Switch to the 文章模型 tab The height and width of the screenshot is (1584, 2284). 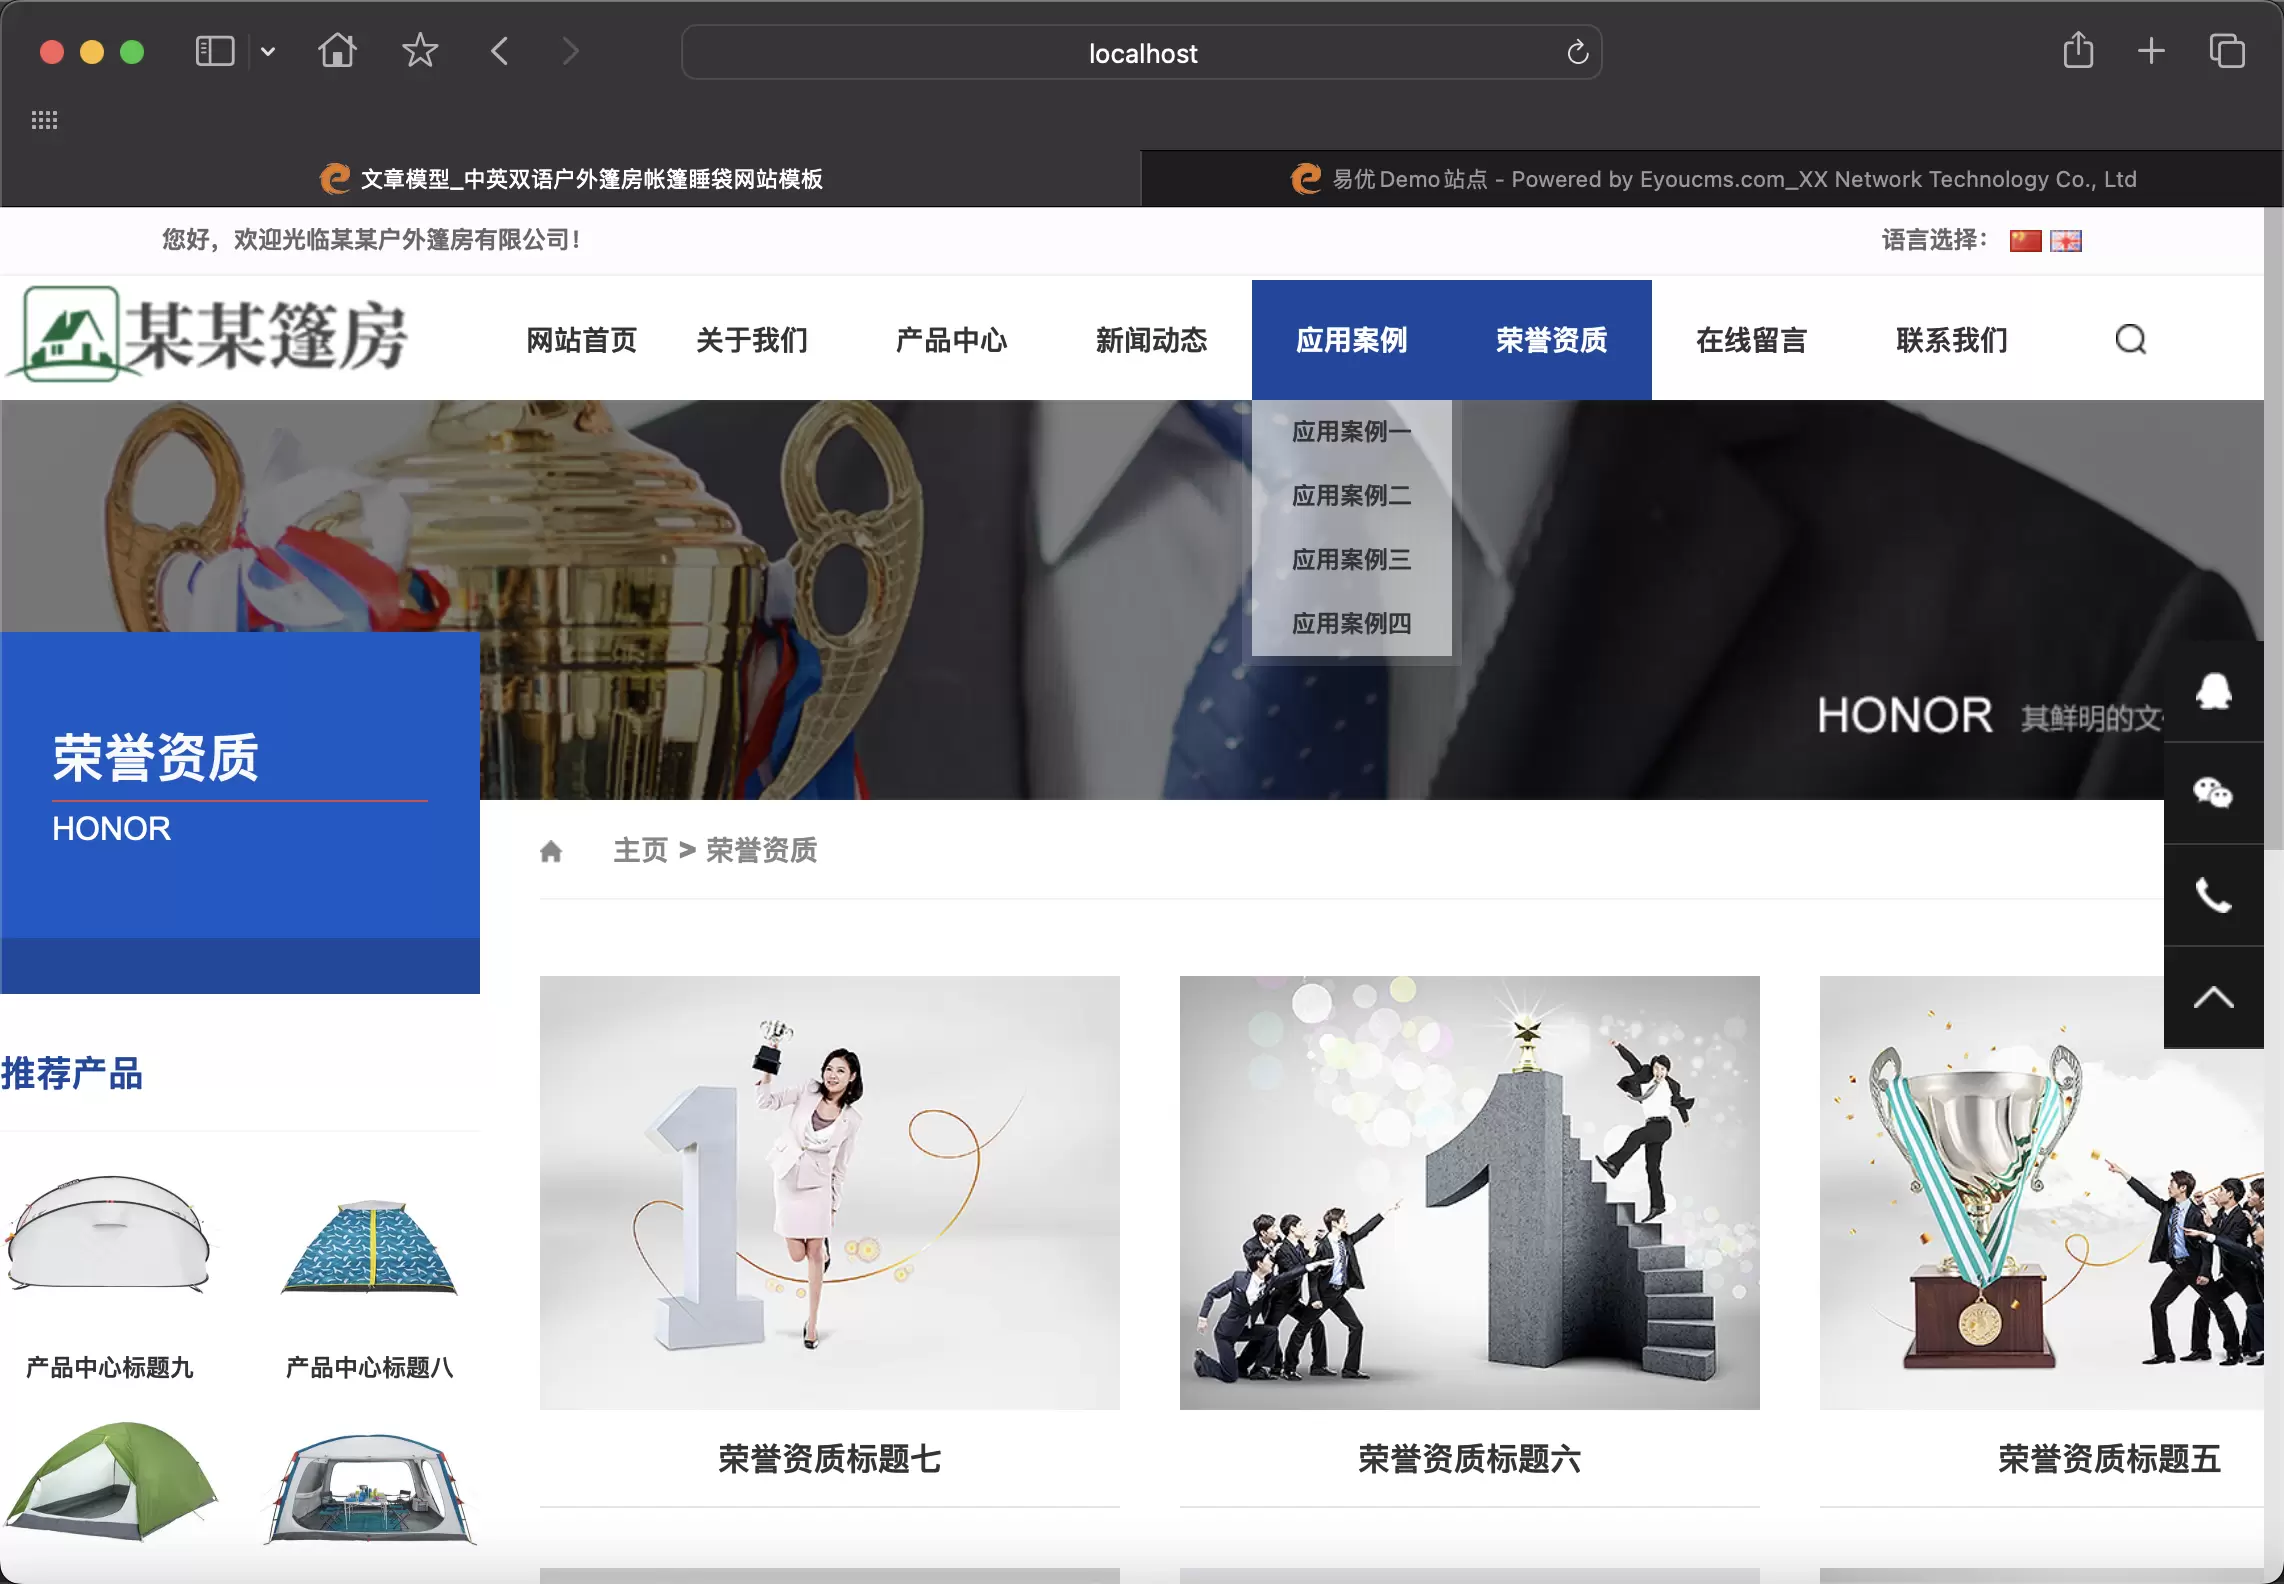pyautogui.click(x=571, y=179)
